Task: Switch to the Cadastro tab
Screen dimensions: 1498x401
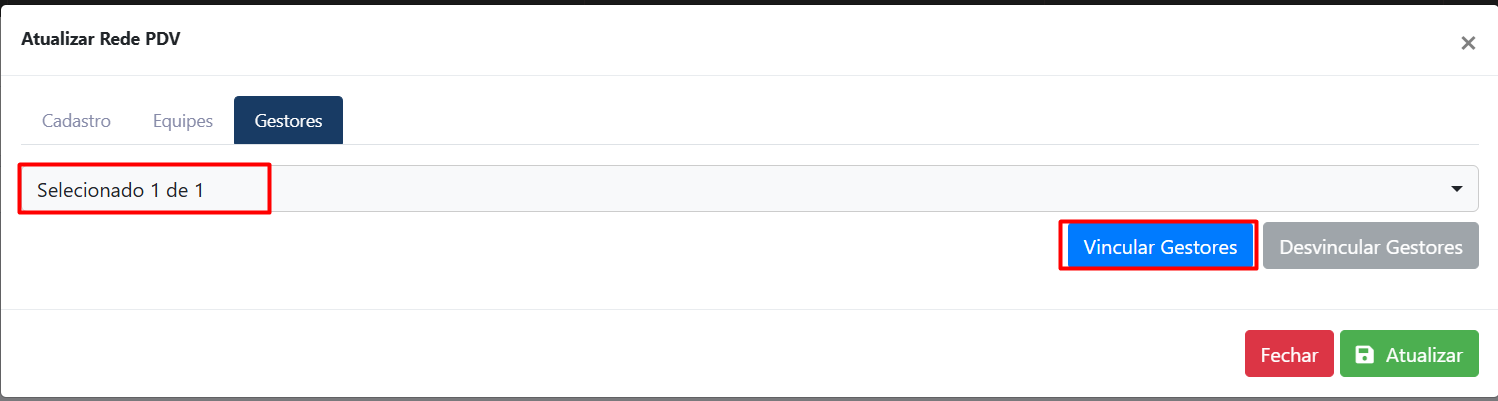Action: tap(76, 121)
